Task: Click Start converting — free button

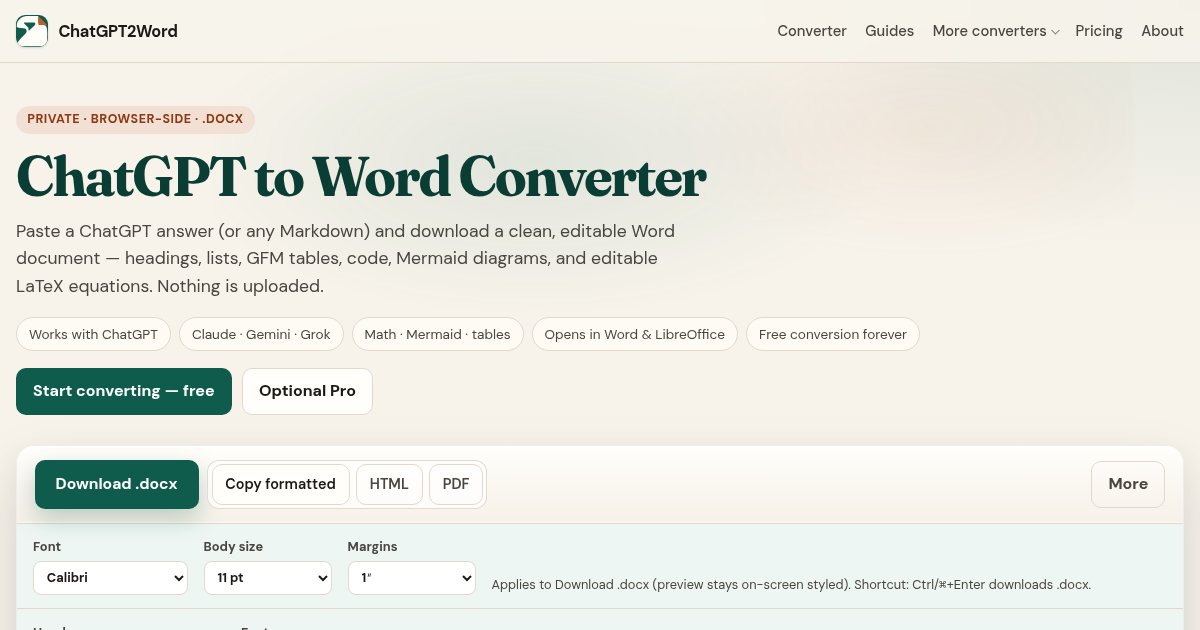Action: [124, 391]
